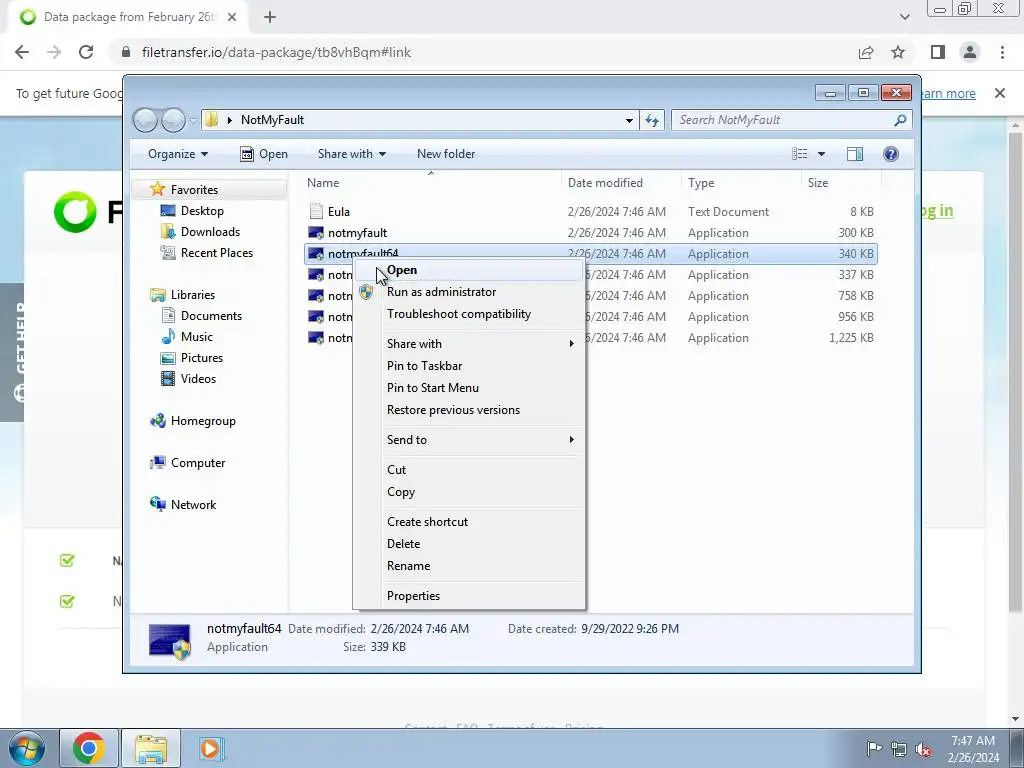Toggle the preview pane icon
The height and width of the screenshot is (768, 1024).
pos(854,154)
